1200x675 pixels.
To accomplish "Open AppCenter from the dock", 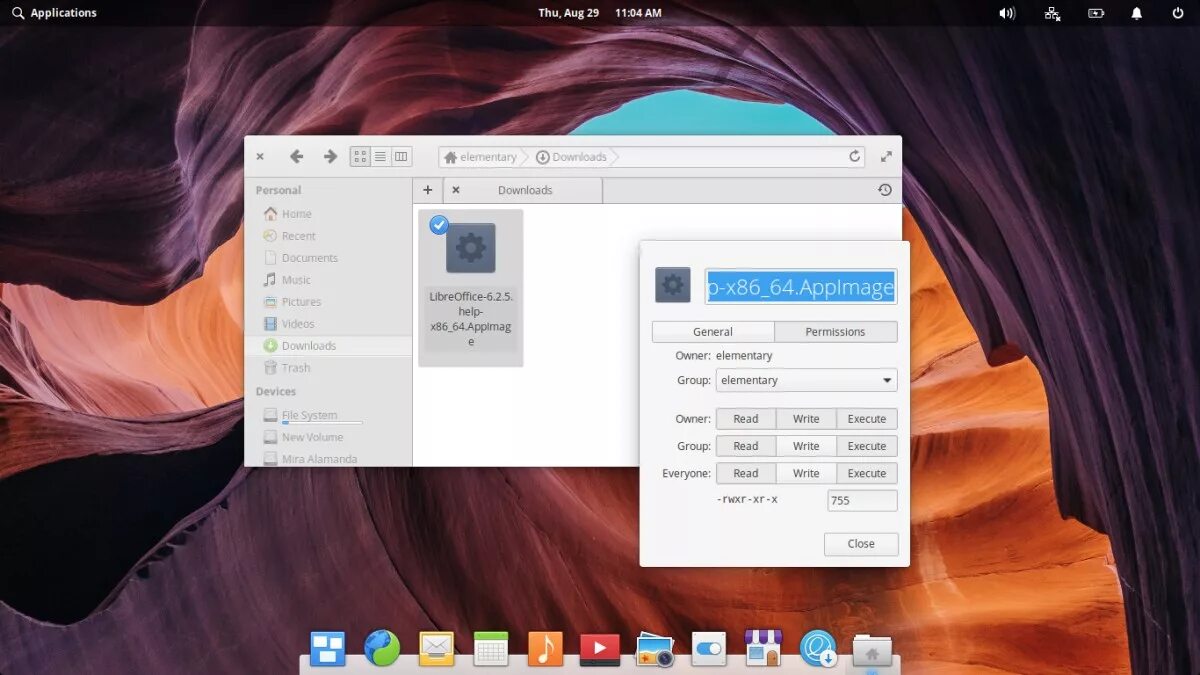I will 764,649.
